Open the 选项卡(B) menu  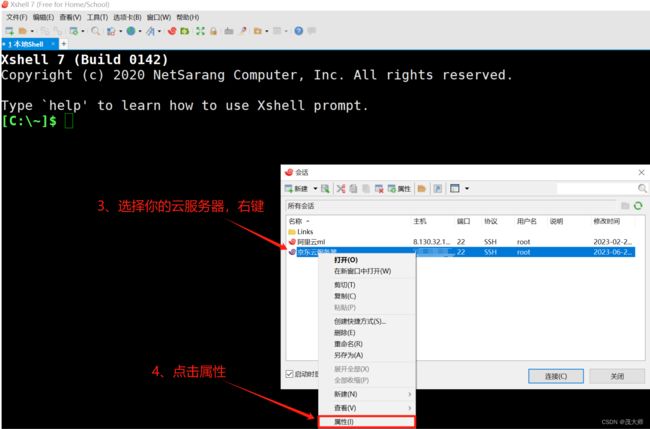127,17
